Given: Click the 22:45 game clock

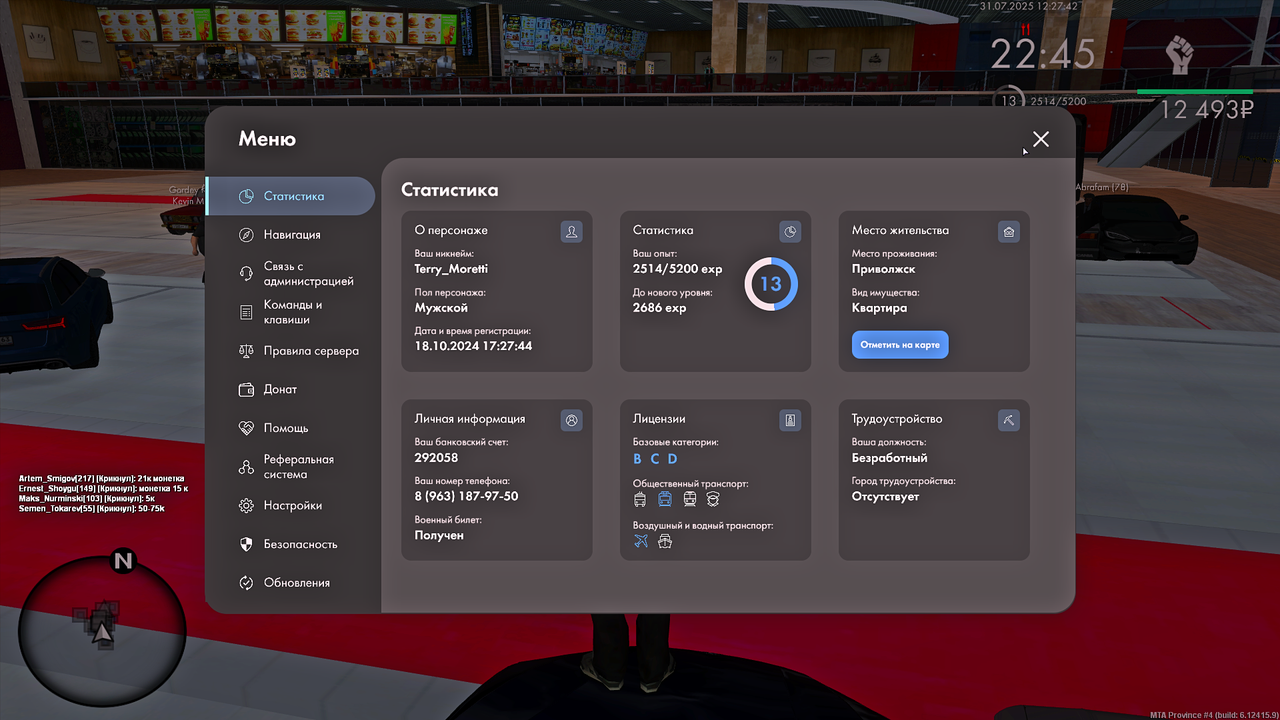Looking at the screenshot, I should coord(1043,54).
